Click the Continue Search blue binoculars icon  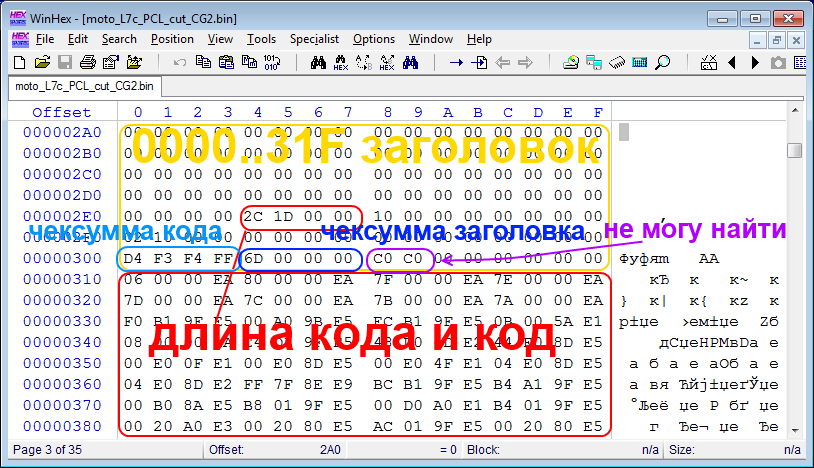point(410,63)
